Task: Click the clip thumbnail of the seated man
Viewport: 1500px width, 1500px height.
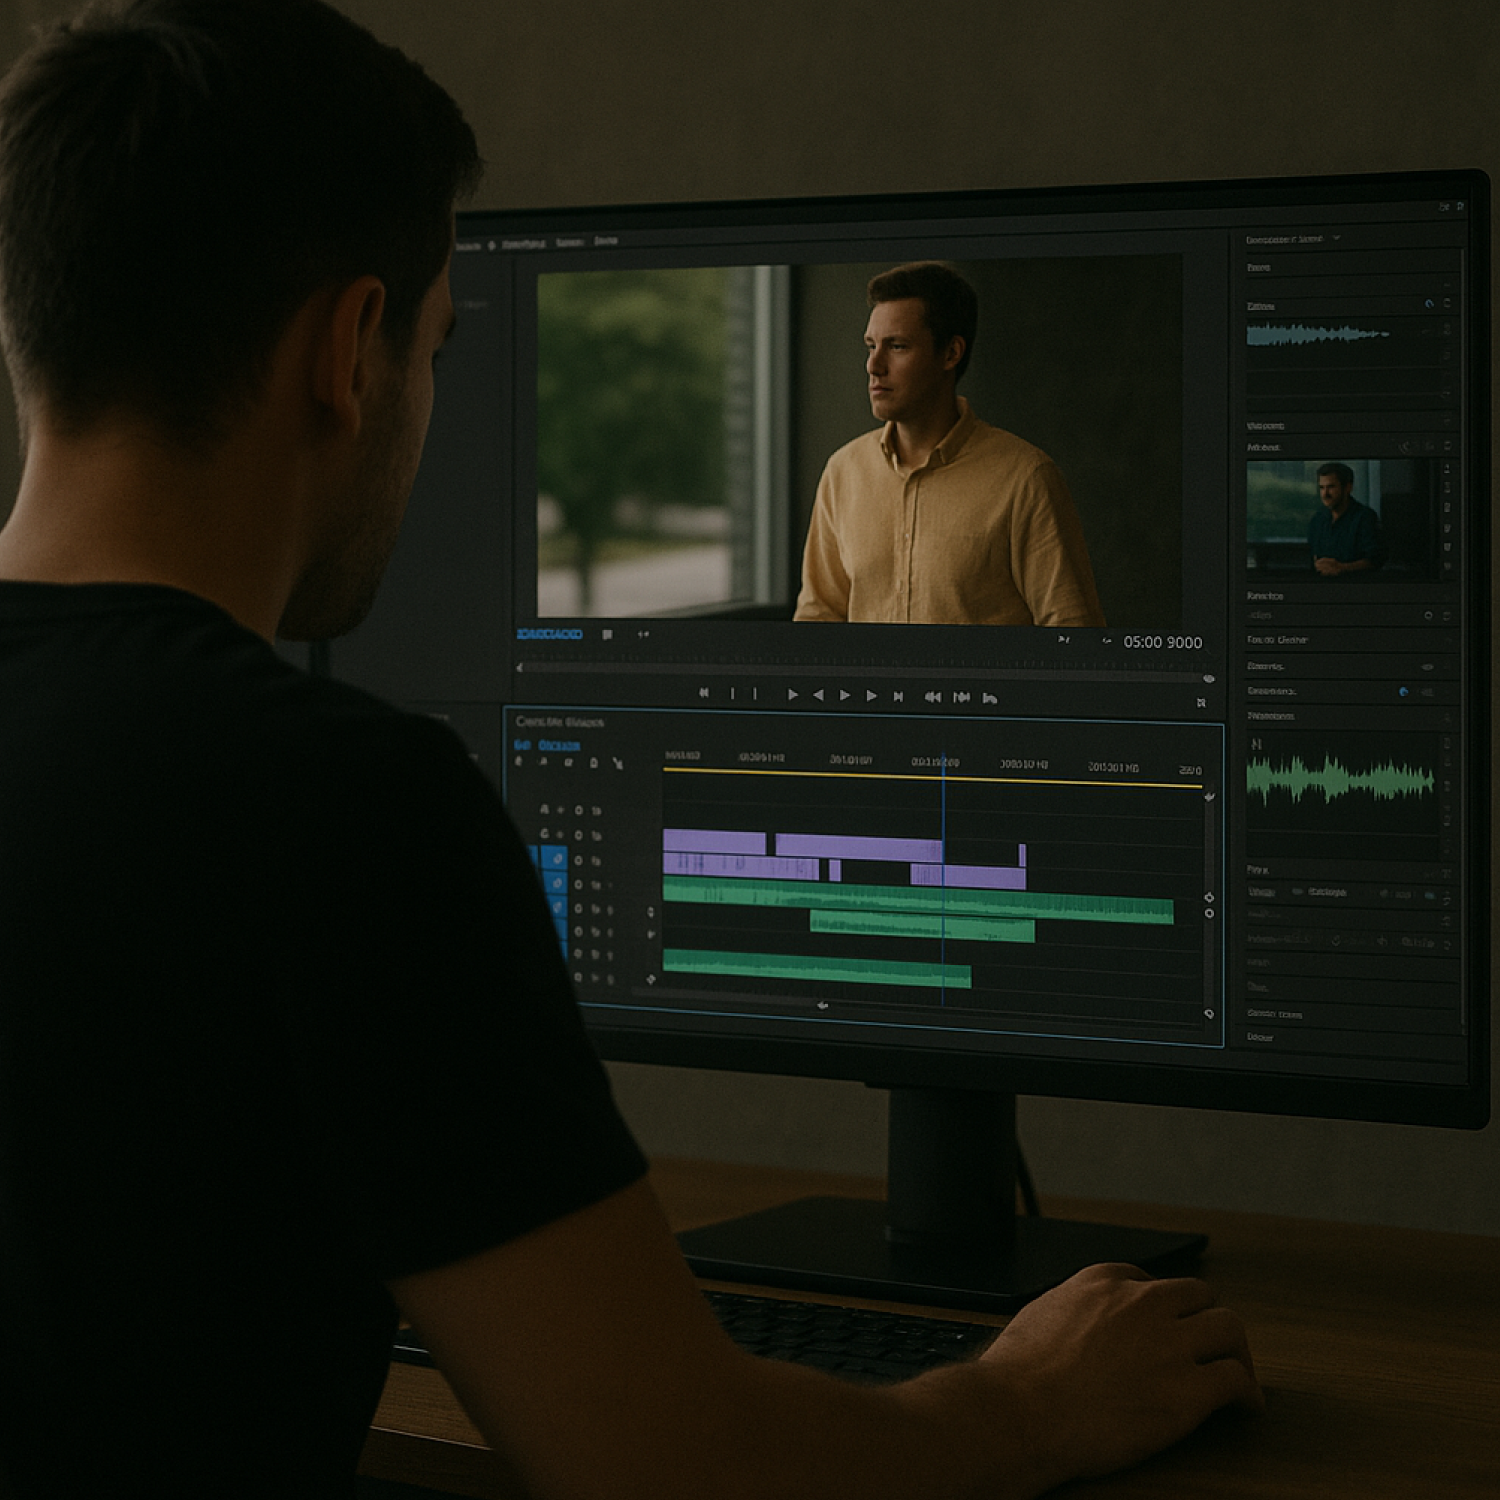Action: click(x=1343, y=520)
